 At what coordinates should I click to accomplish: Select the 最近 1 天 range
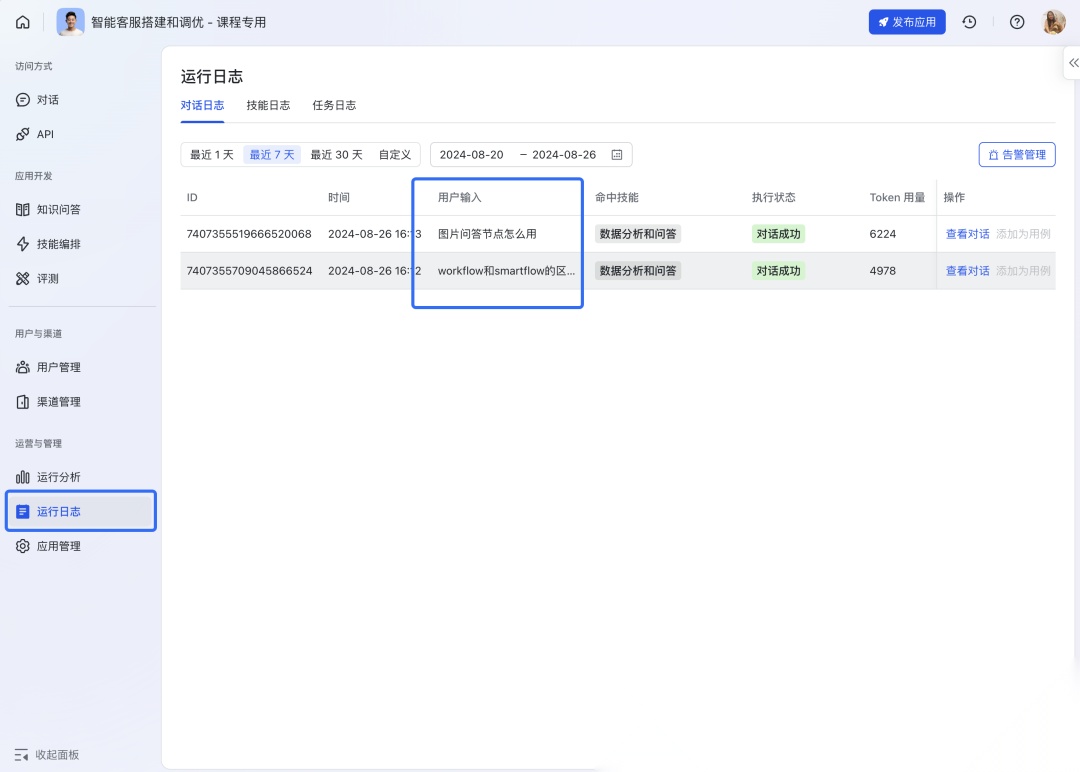(x=211, y=154)
